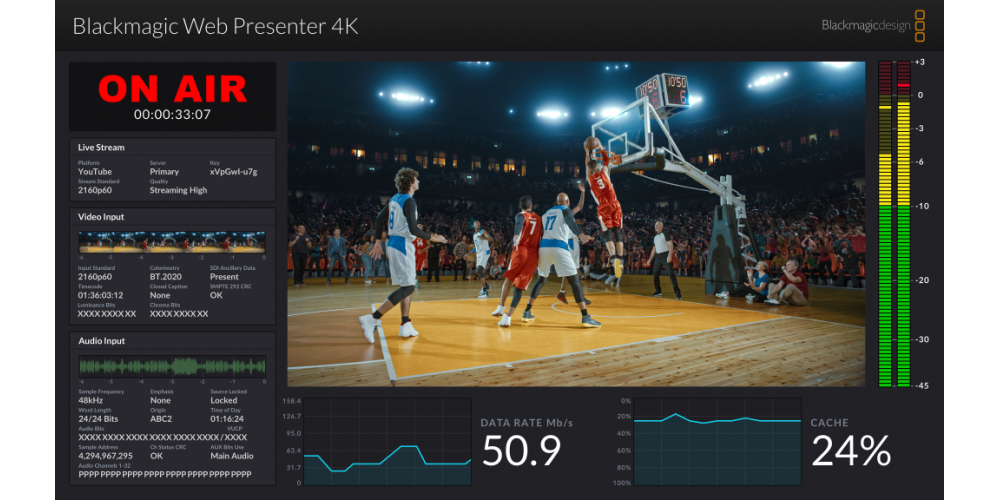Click the Video Input thumbnail filmstrip
Viewport: 1000px width, 500px height.
click(x=172, y=242)
